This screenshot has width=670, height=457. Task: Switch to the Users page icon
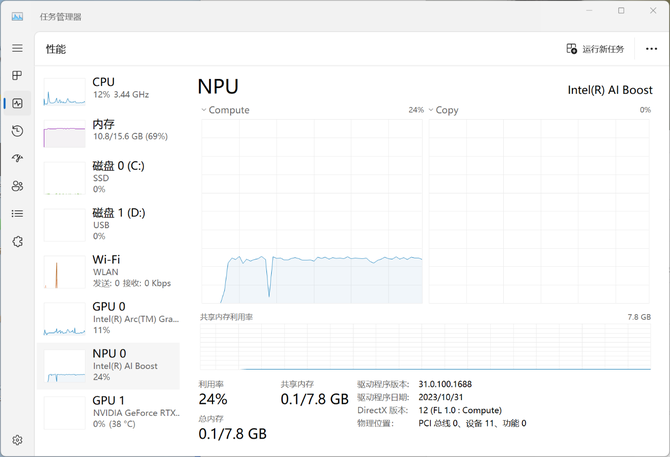tap(17, 186)
